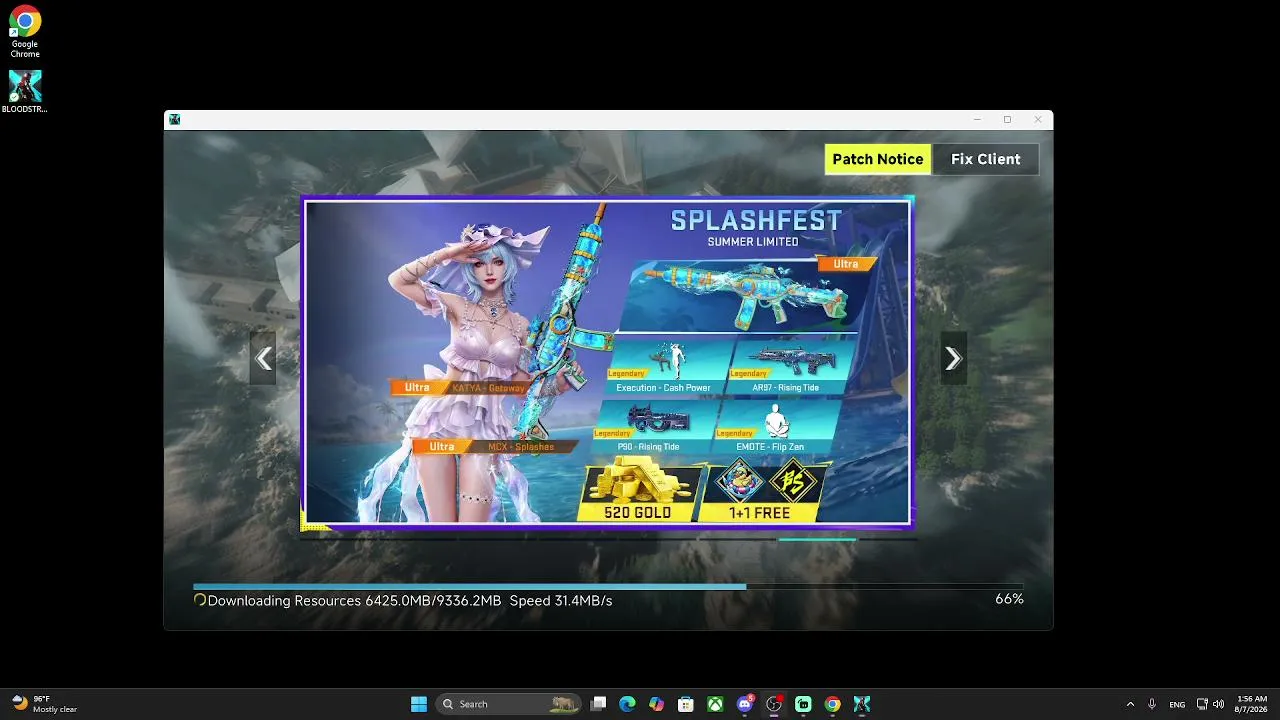Screen dimensions: 1280x720
Task: Switch to OBS Studio in the taskbar
Action: [774, 704]
